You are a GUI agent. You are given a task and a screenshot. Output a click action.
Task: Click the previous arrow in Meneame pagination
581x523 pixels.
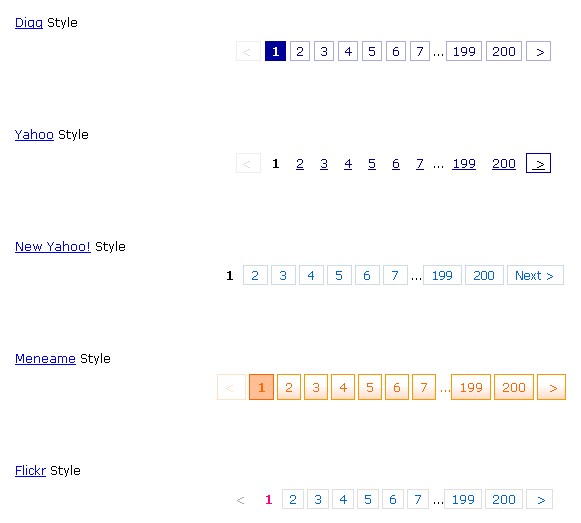coord(231,387)
